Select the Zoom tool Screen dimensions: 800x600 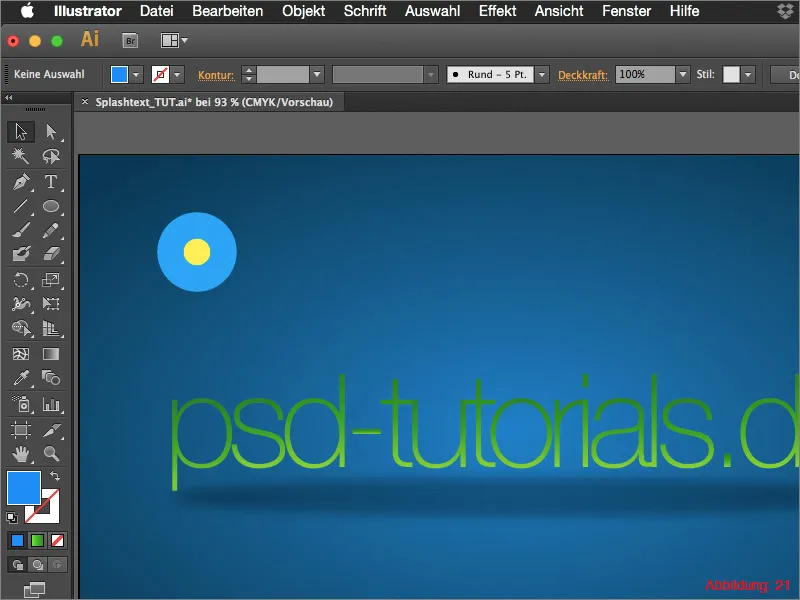pyautogui.click(x=51, y=454)
